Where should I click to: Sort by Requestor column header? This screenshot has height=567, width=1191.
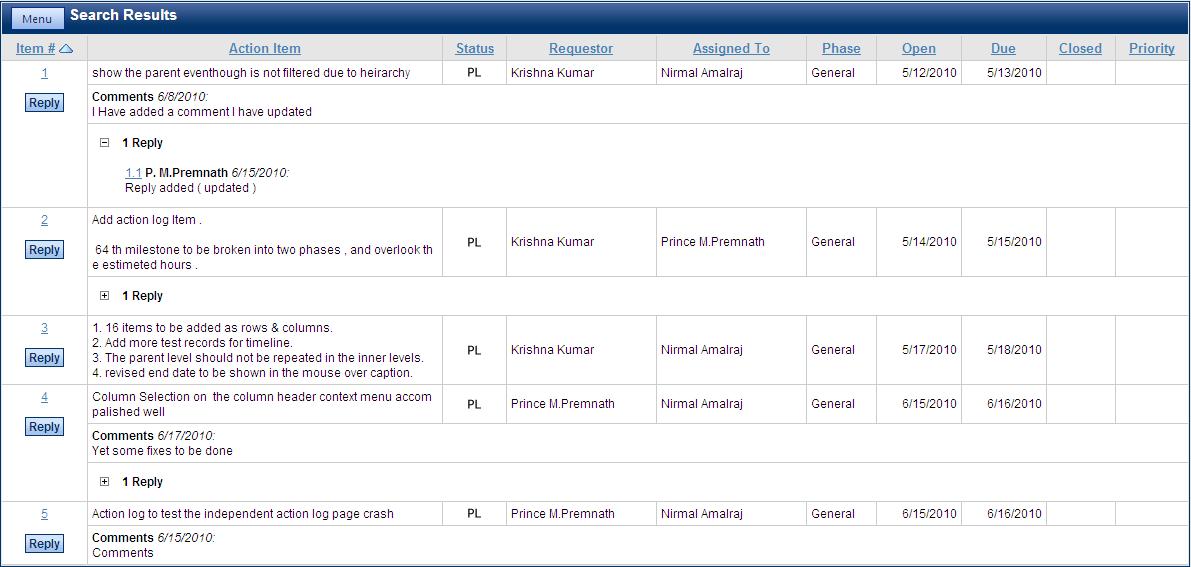point(581,48)
